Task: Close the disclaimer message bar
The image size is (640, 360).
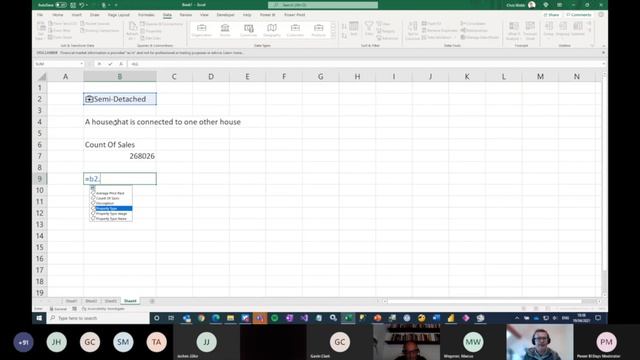Action: (x=603, y=53)
